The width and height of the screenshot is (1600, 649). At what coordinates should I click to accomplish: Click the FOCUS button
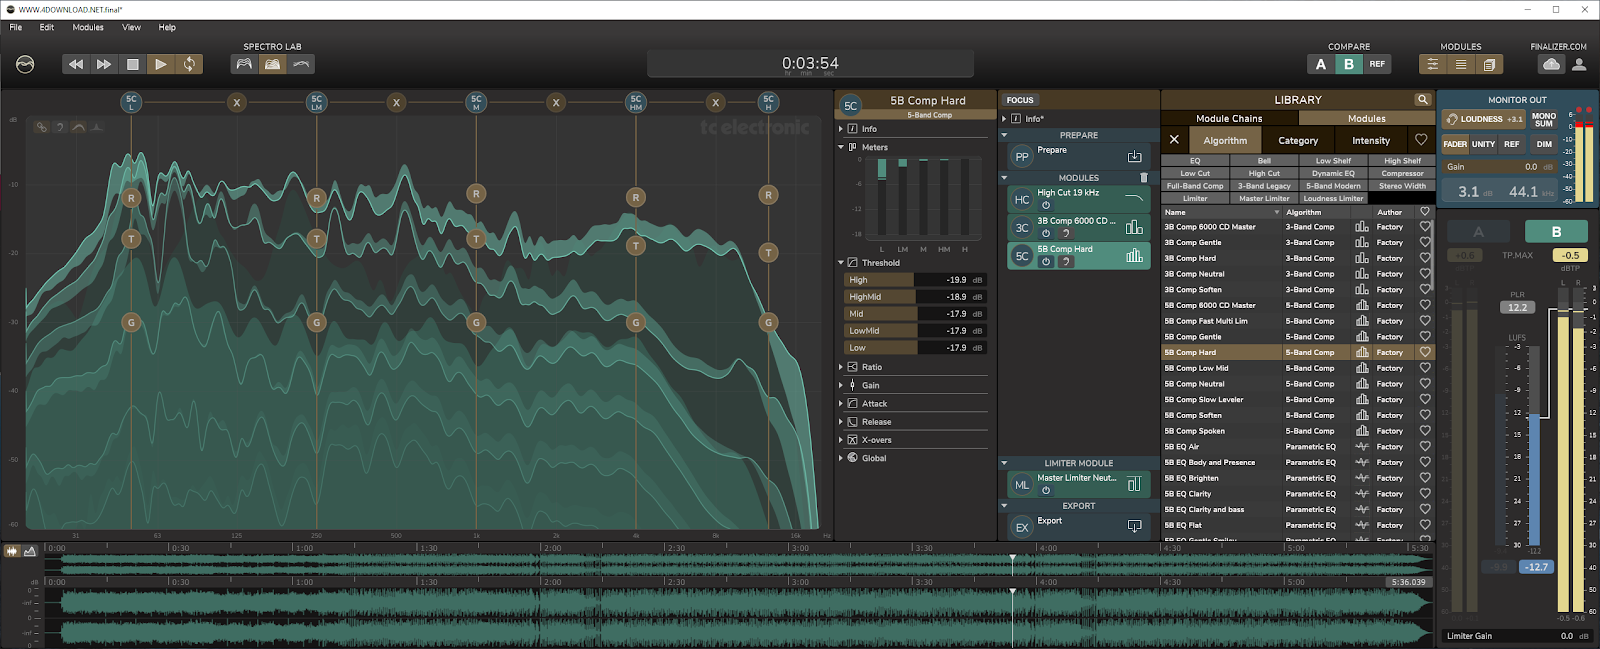click(x=1020, y=100)
